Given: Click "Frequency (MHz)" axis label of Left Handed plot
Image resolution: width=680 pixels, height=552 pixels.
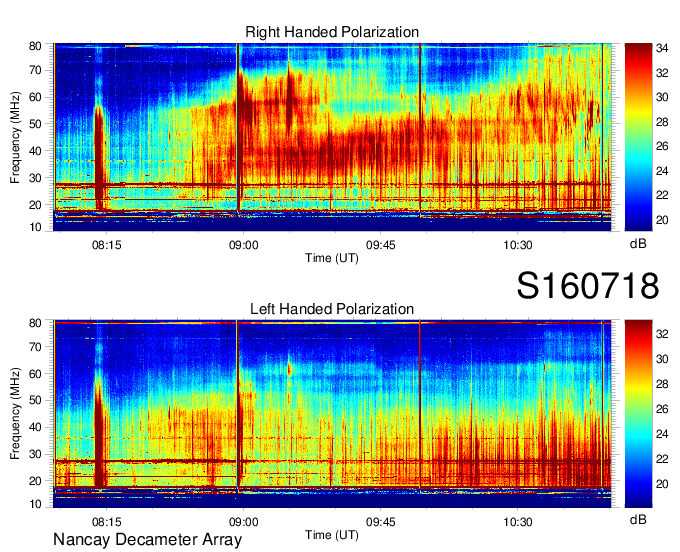Looking at the screenshot, I should 15,414.
